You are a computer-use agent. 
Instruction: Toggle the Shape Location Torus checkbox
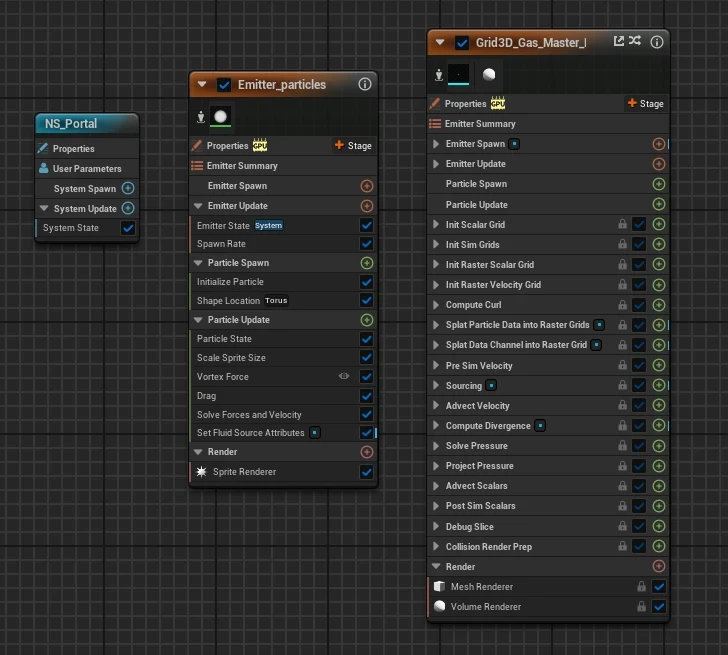coord(366,300)
